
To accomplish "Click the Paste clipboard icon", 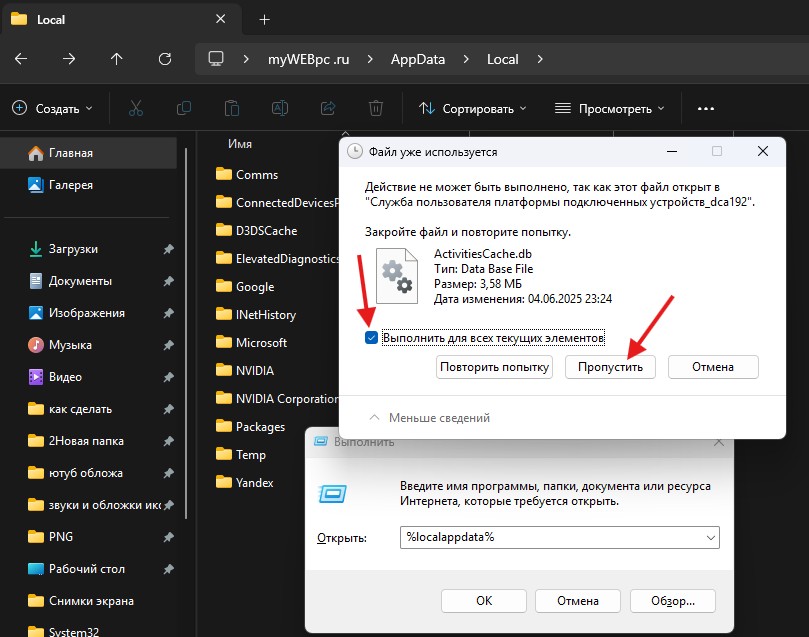I will pyautogui.click(x=232, y=108).
